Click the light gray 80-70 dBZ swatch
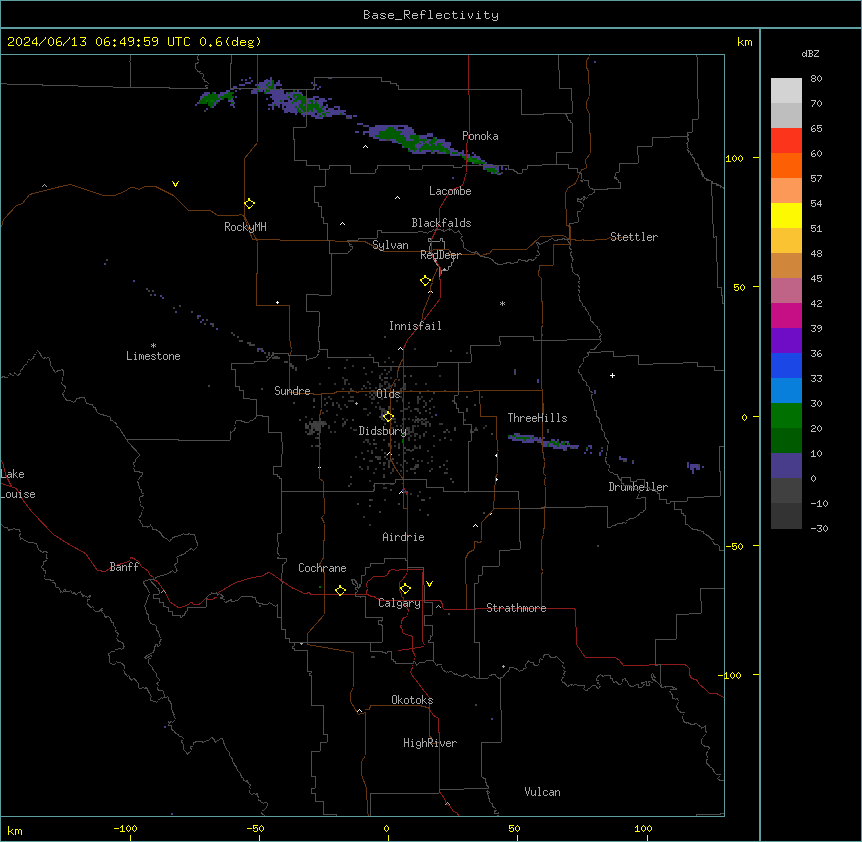Image resolution: width=862 pixels, height=842 pixels. [786, 91]
